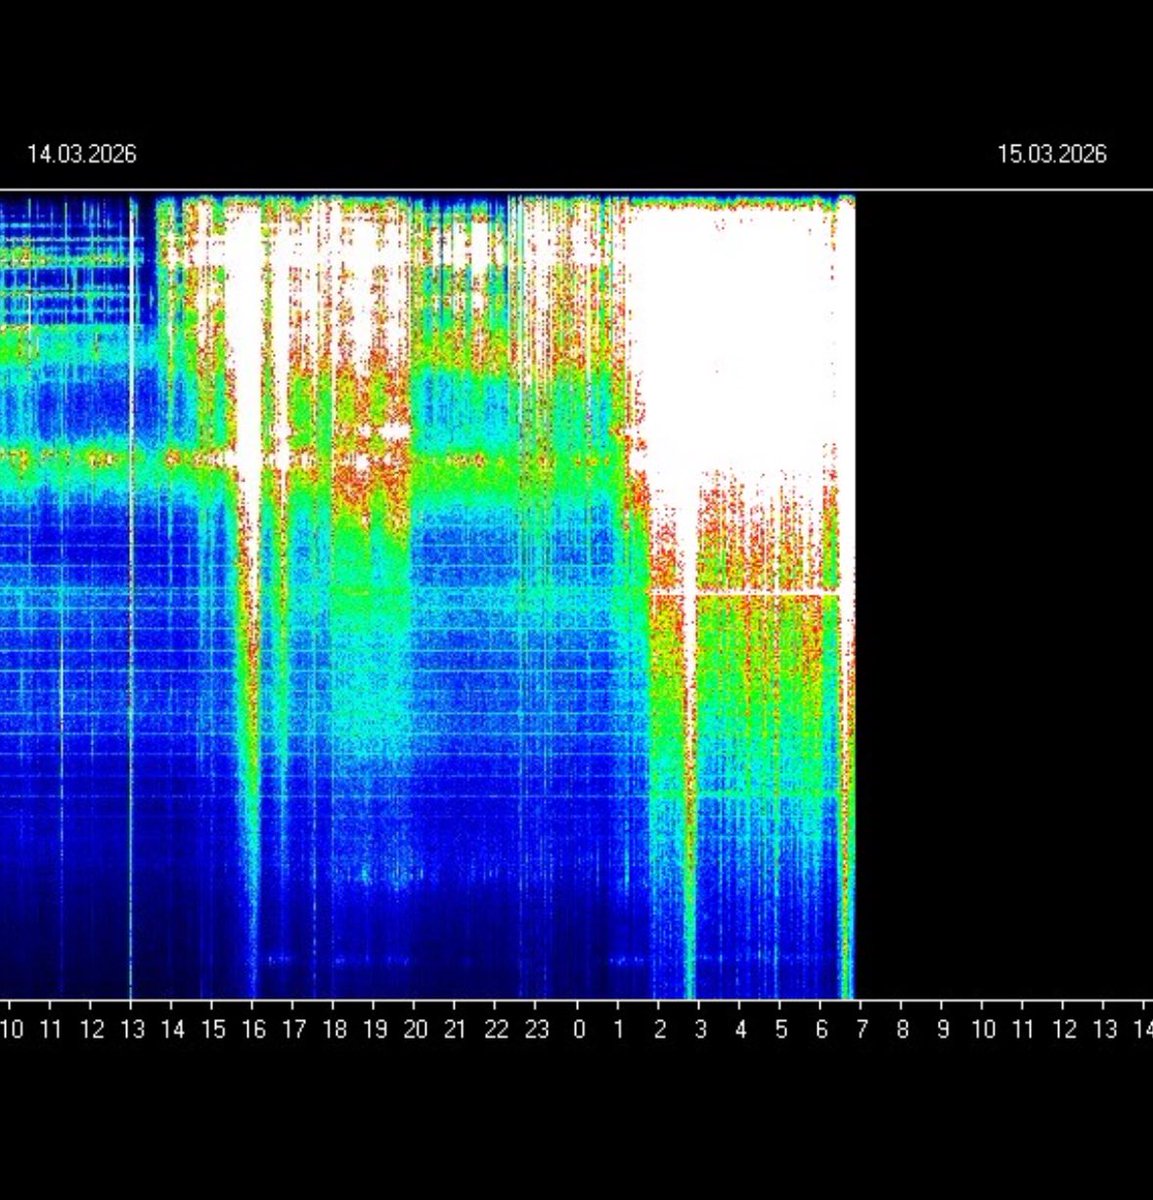Click the 0 midnight axis label

pos(579,1030)
